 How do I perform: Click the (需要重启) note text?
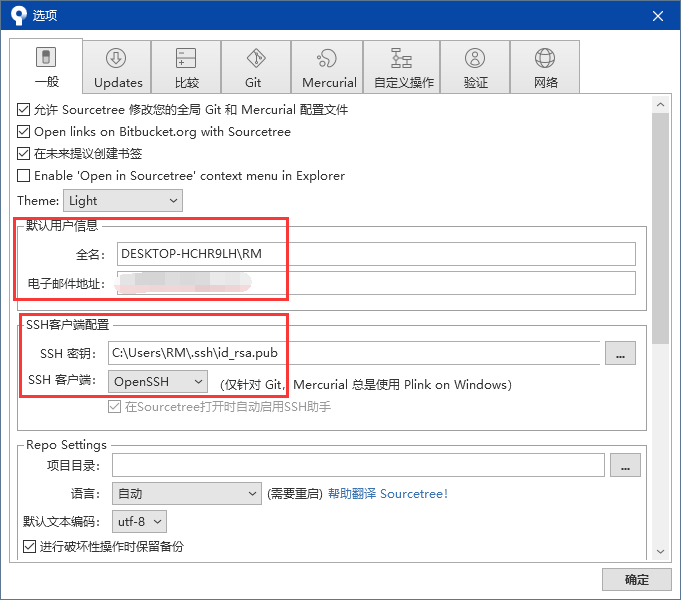coord(295,494)
